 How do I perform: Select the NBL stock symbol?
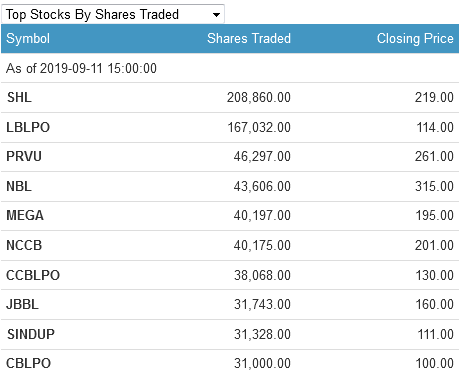tap(19, 186)
